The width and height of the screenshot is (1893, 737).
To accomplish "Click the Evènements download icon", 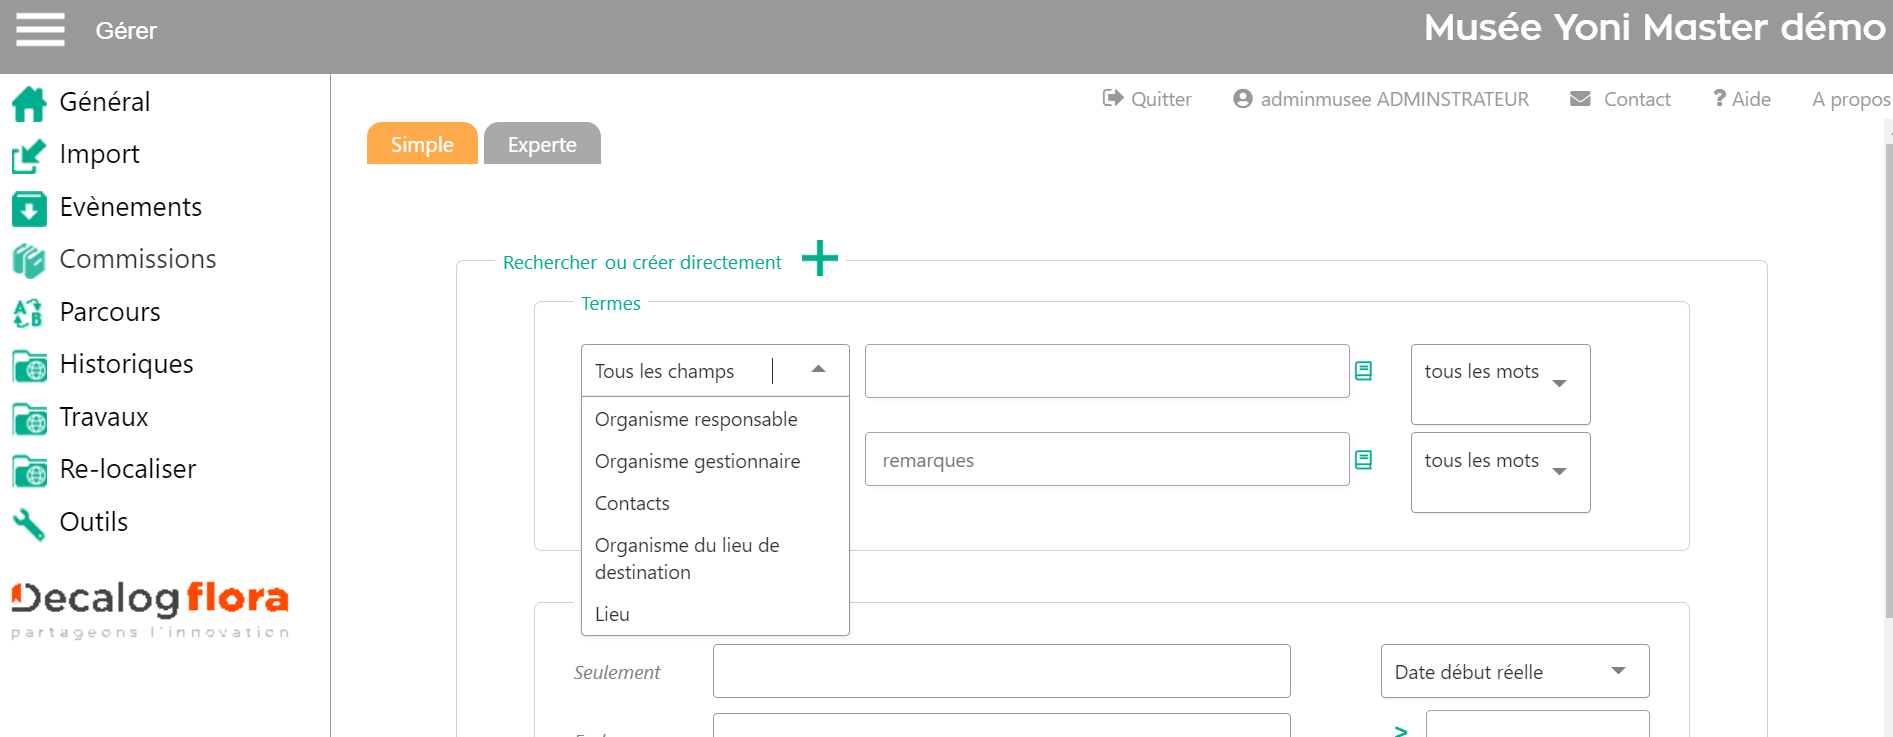I will 29,208.
